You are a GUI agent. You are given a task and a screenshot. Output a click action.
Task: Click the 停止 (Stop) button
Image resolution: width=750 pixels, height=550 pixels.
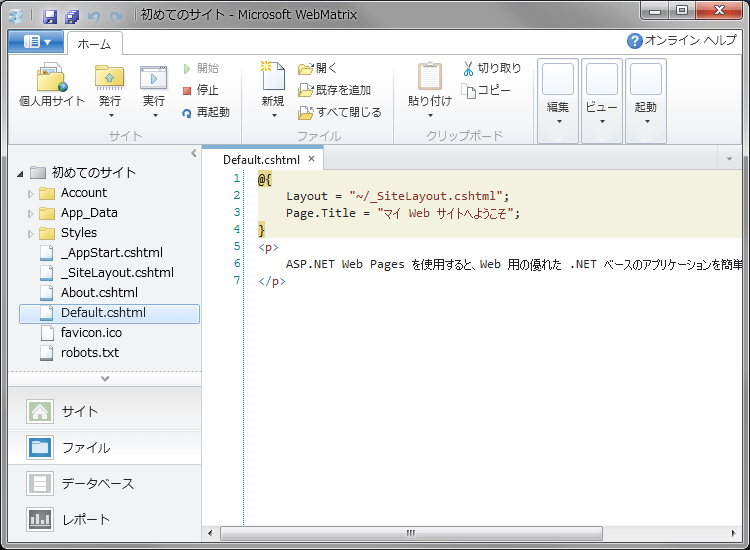pos(201,90)
